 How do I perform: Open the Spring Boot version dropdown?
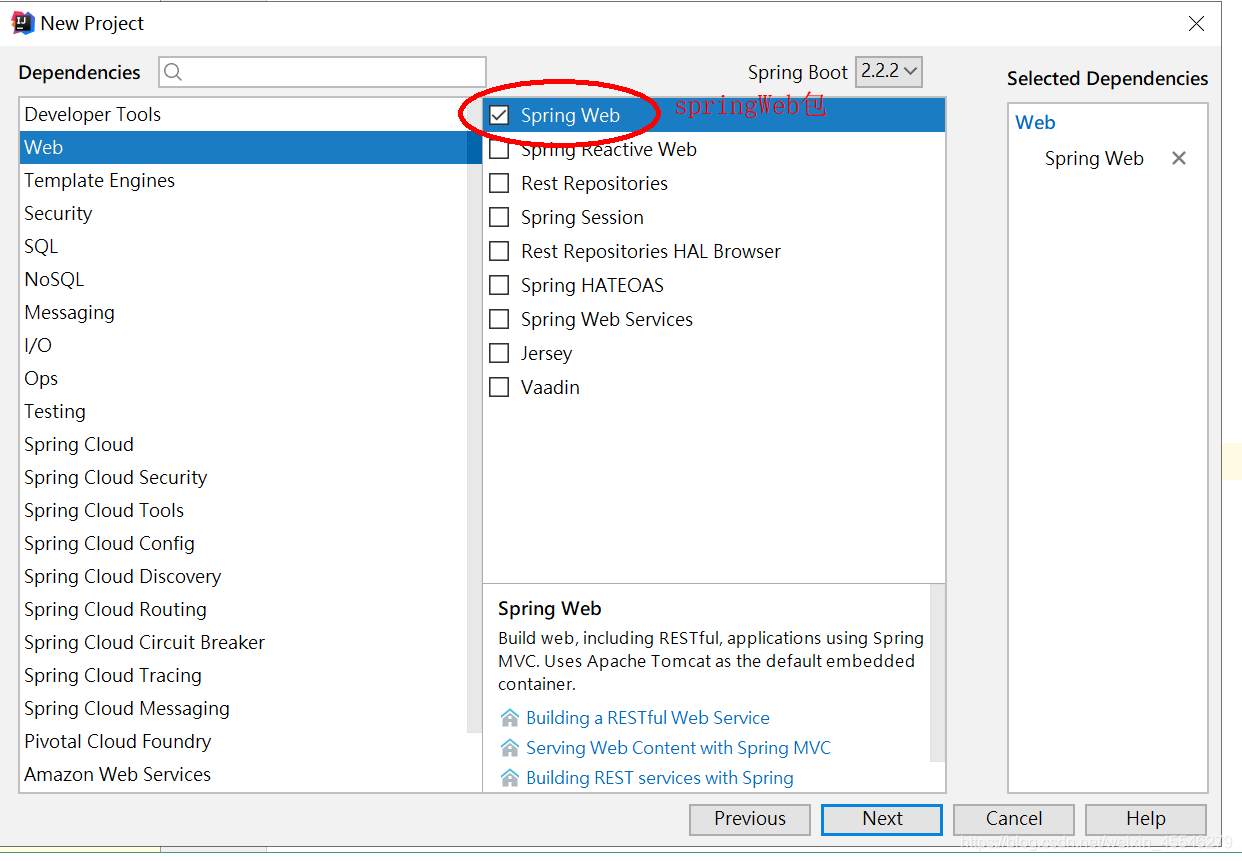pyautogui.click(x=888, y=71)
